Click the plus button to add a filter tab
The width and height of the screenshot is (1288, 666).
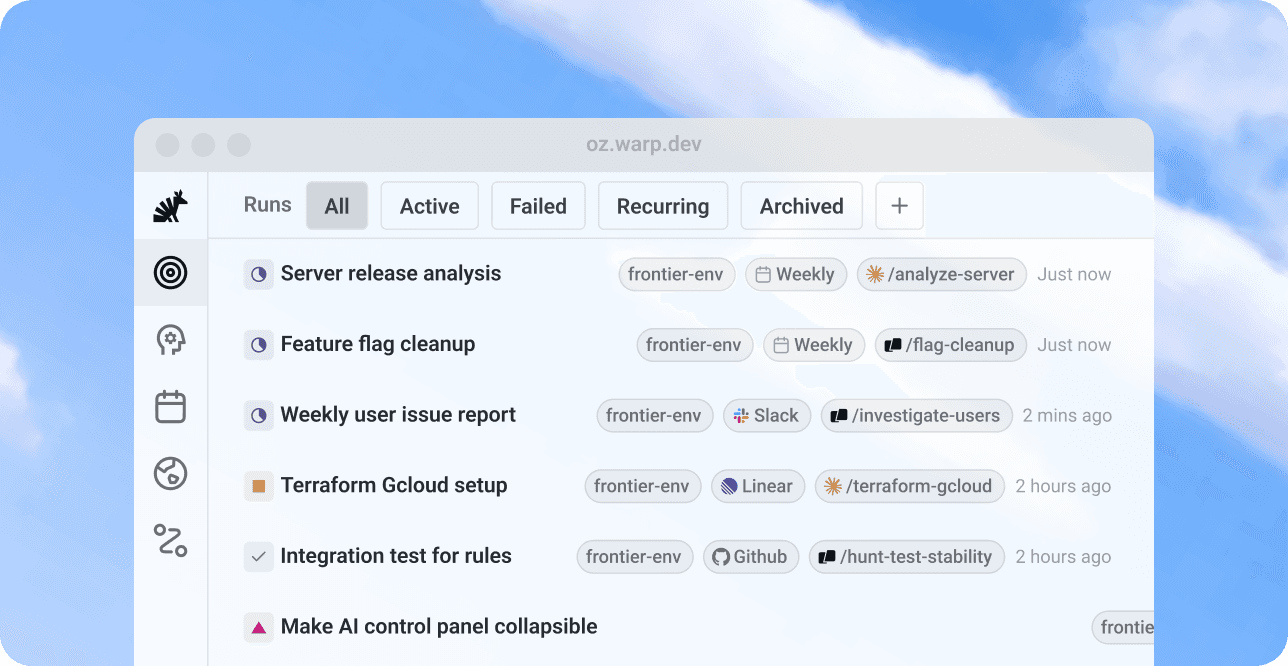pos(899,206)
